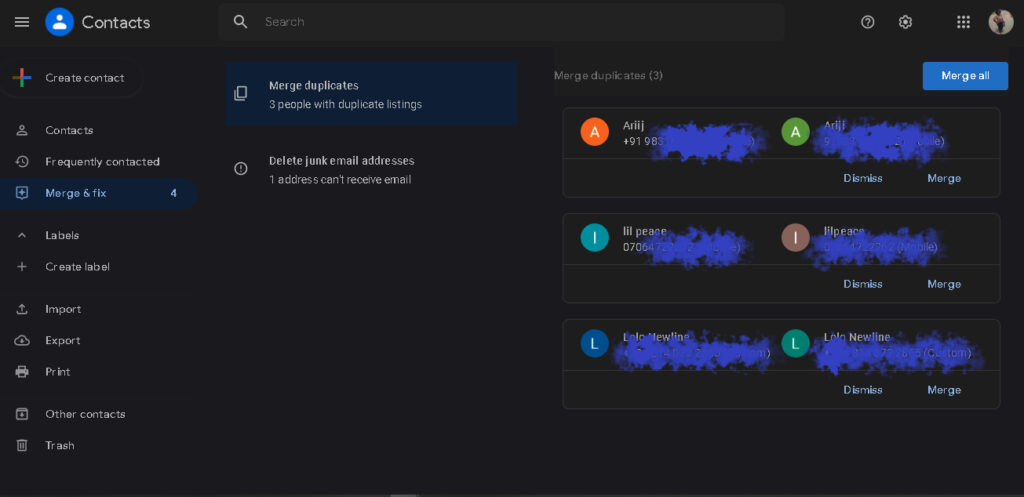Click the Labels heading text
This screenshot has height=497, width=1024.
tap(62, 235)
